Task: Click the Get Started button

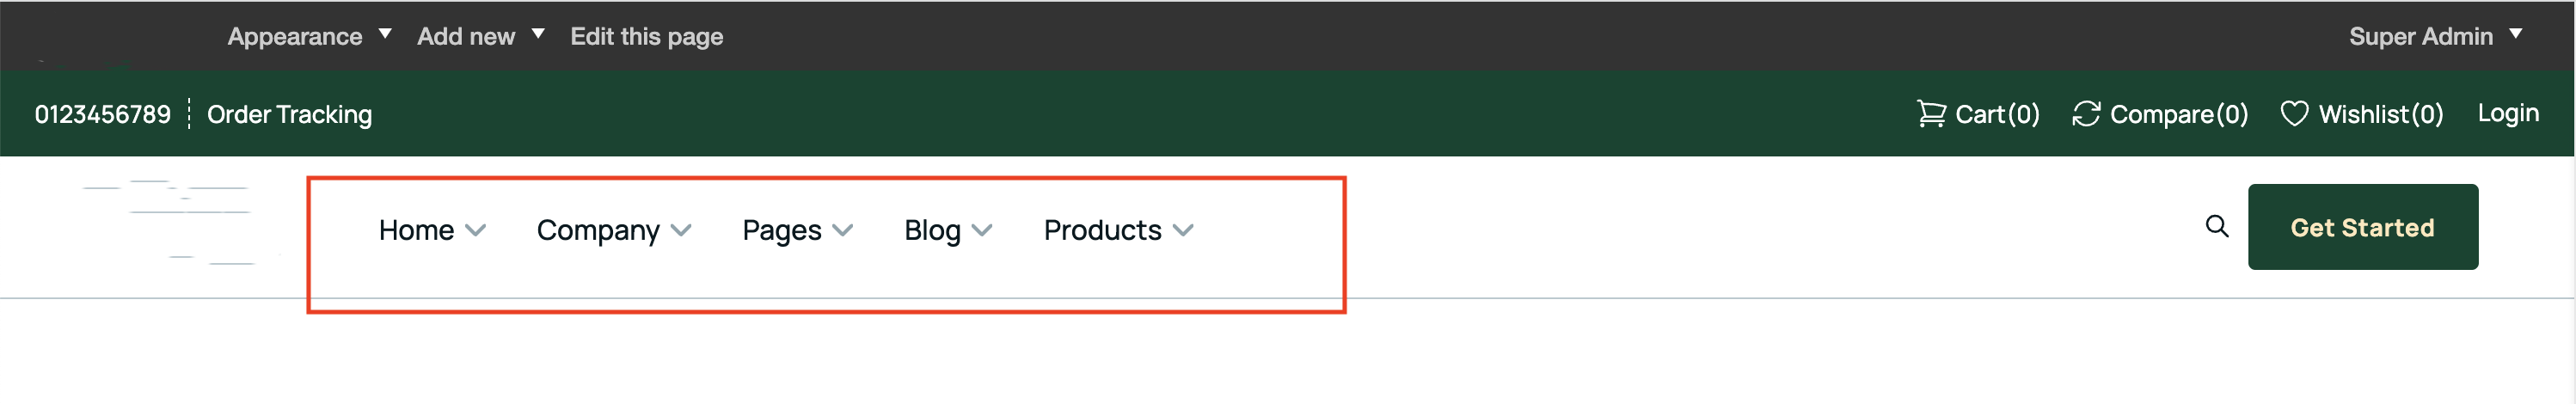Action: point(2362,227)
